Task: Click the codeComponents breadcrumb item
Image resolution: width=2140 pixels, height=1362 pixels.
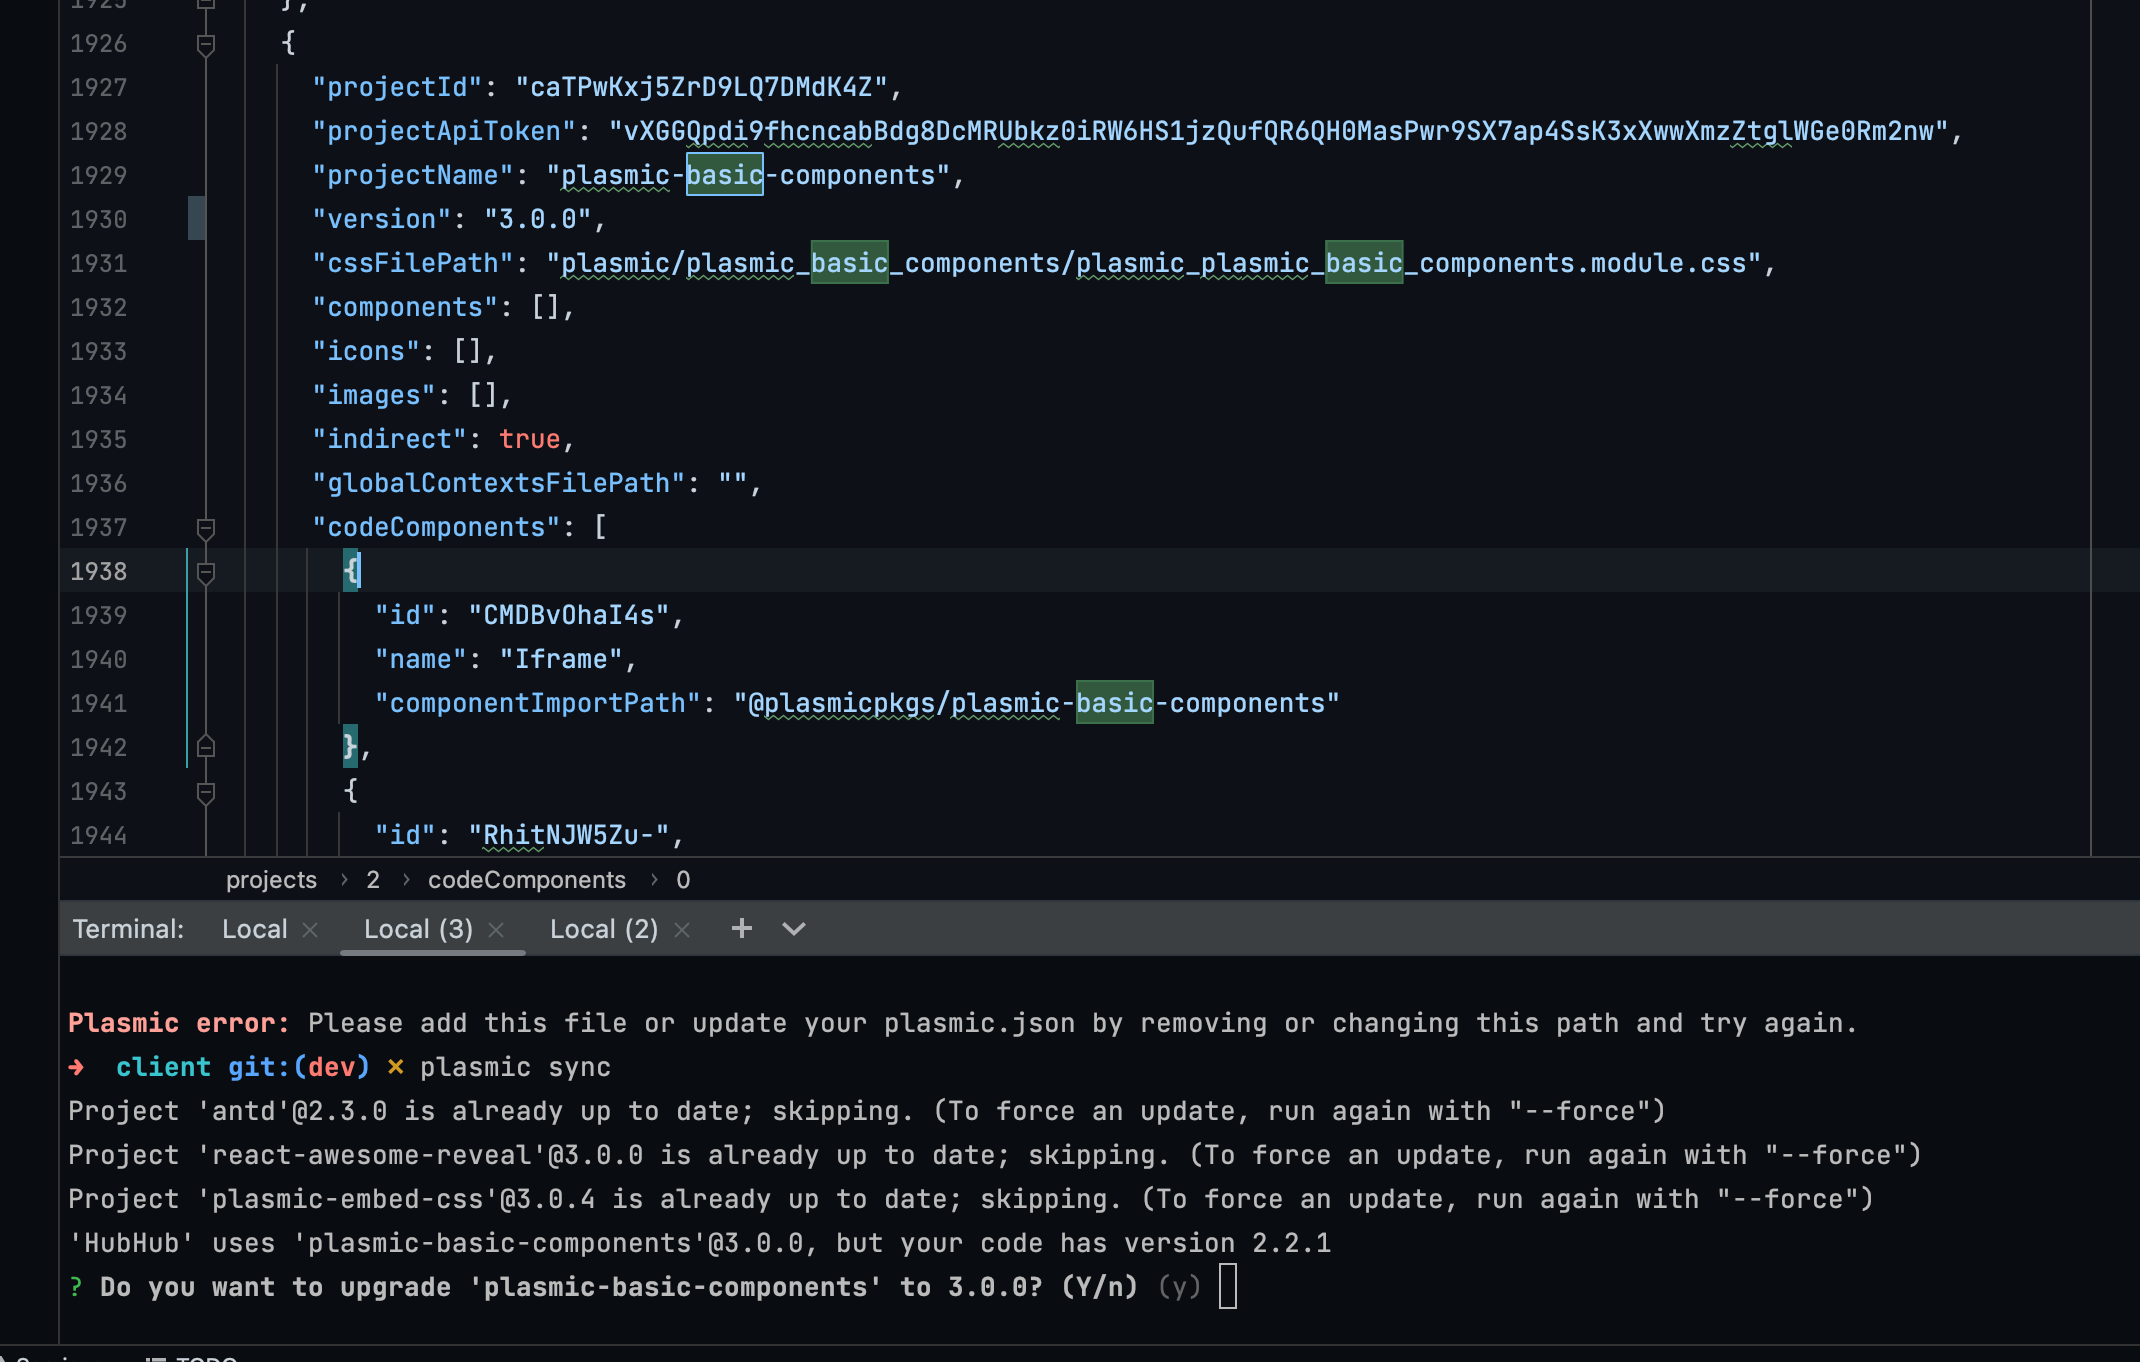Action: click(526, 880)
